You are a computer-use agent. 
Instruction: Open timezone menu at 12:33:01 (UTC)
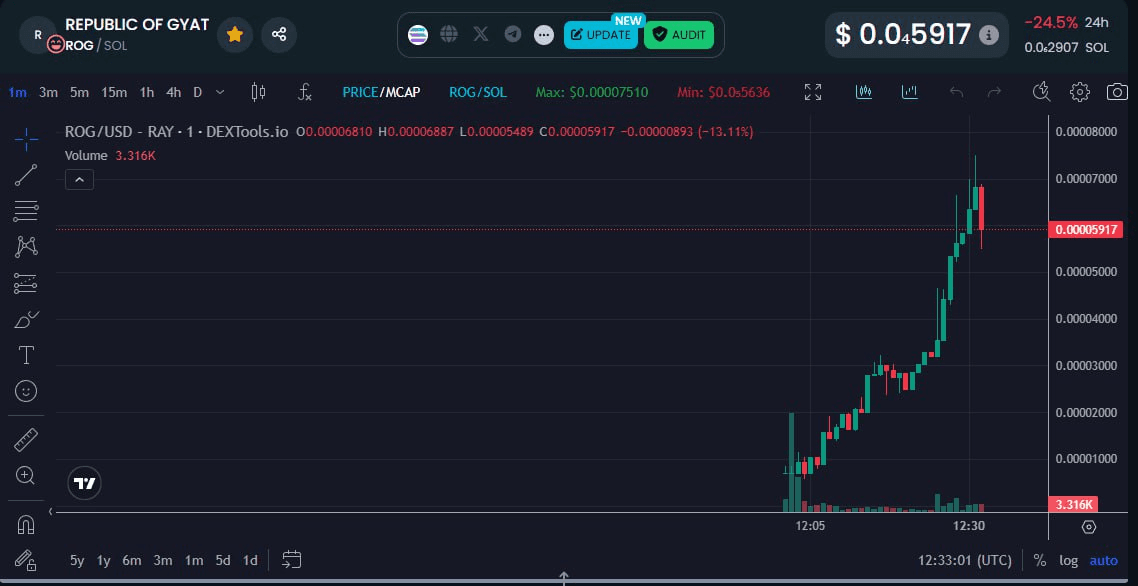pos(965,561)
